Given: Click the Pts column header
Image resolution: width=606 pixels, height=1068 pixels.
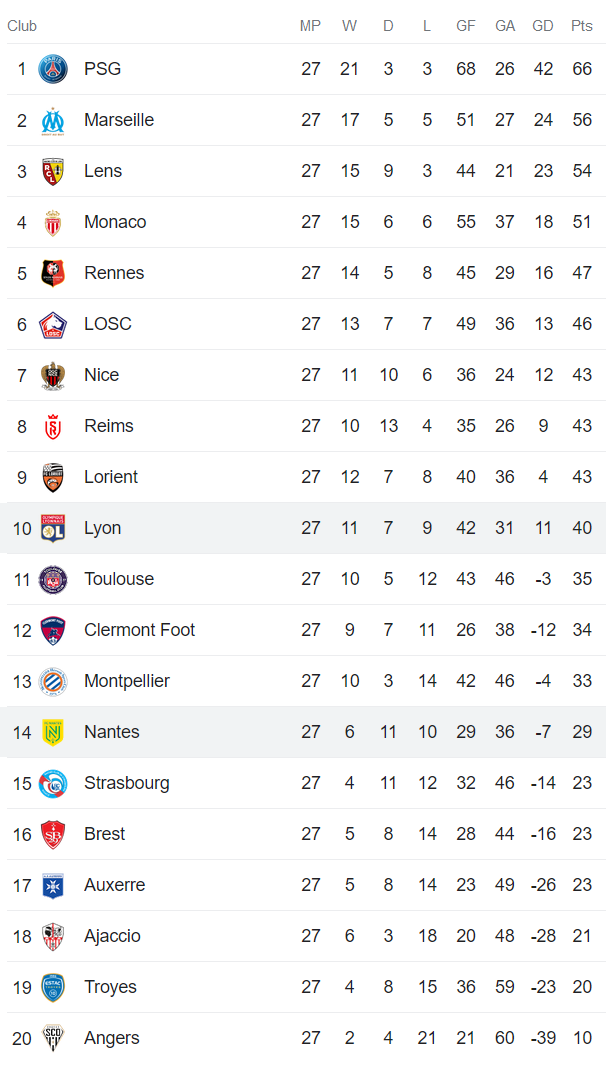Looking at the screenshot, I should click(581, 26).
